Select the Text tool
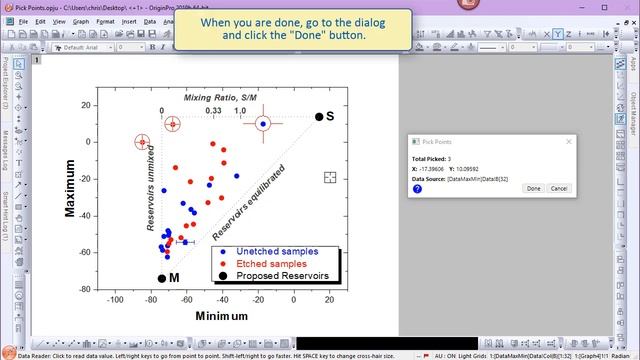Image resolution: width=640 pixels, height=360 pixels. [x=19, y=163]
